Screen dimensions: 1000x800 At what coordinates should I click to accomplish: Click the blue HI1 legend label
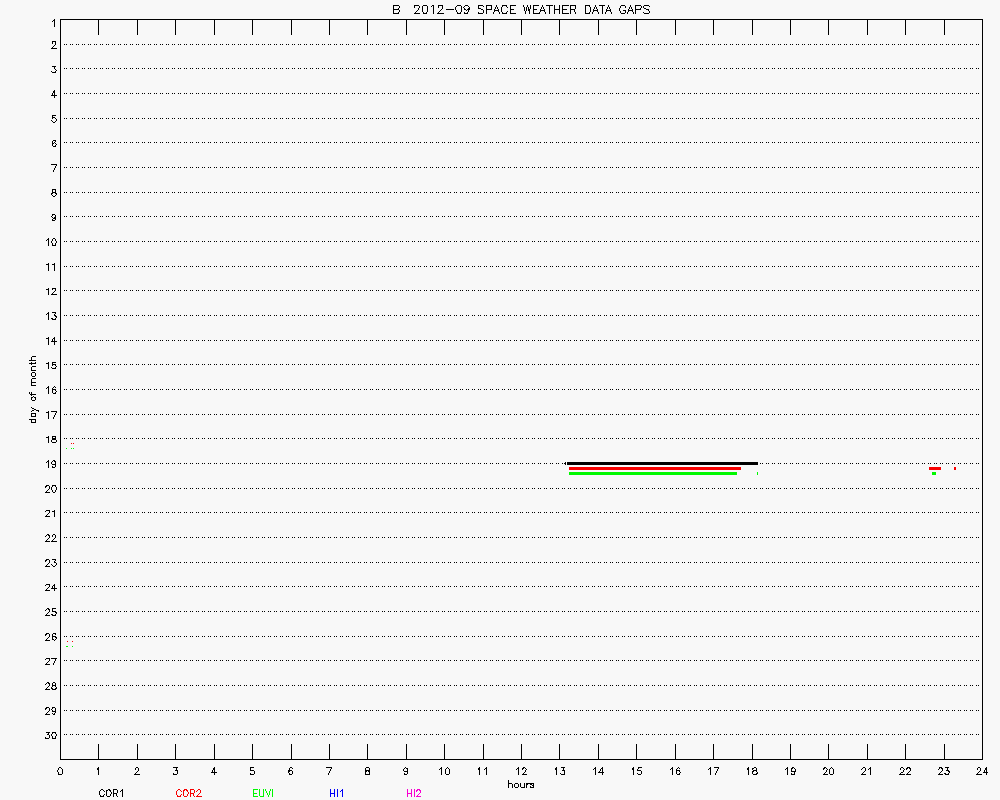(337, 793)
